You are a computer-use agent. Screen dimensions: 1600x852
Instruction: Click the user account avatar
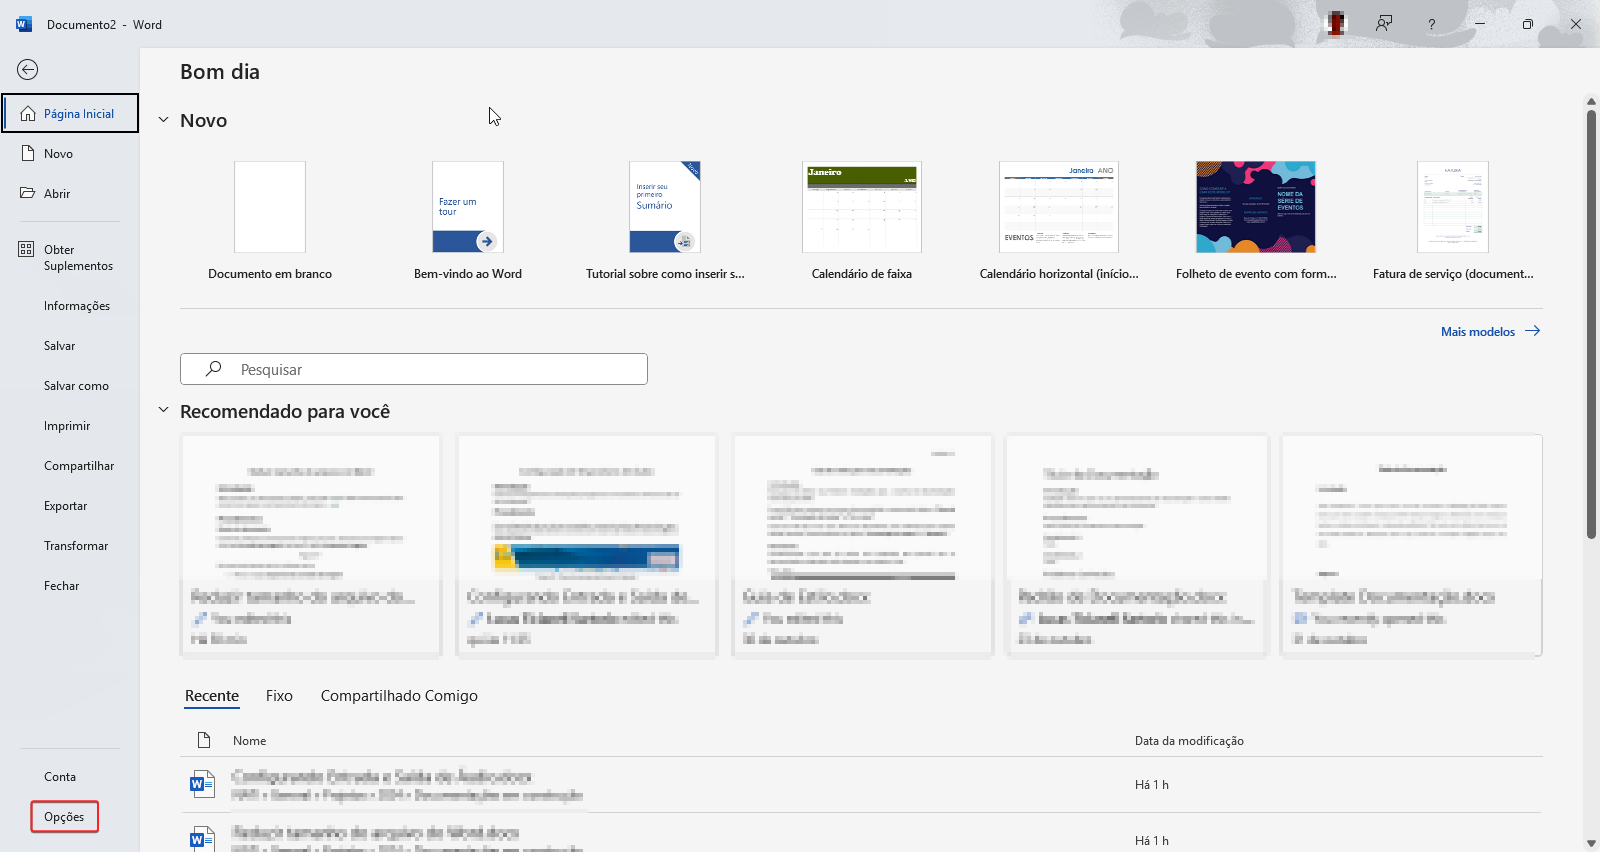tap(1336, 24)
